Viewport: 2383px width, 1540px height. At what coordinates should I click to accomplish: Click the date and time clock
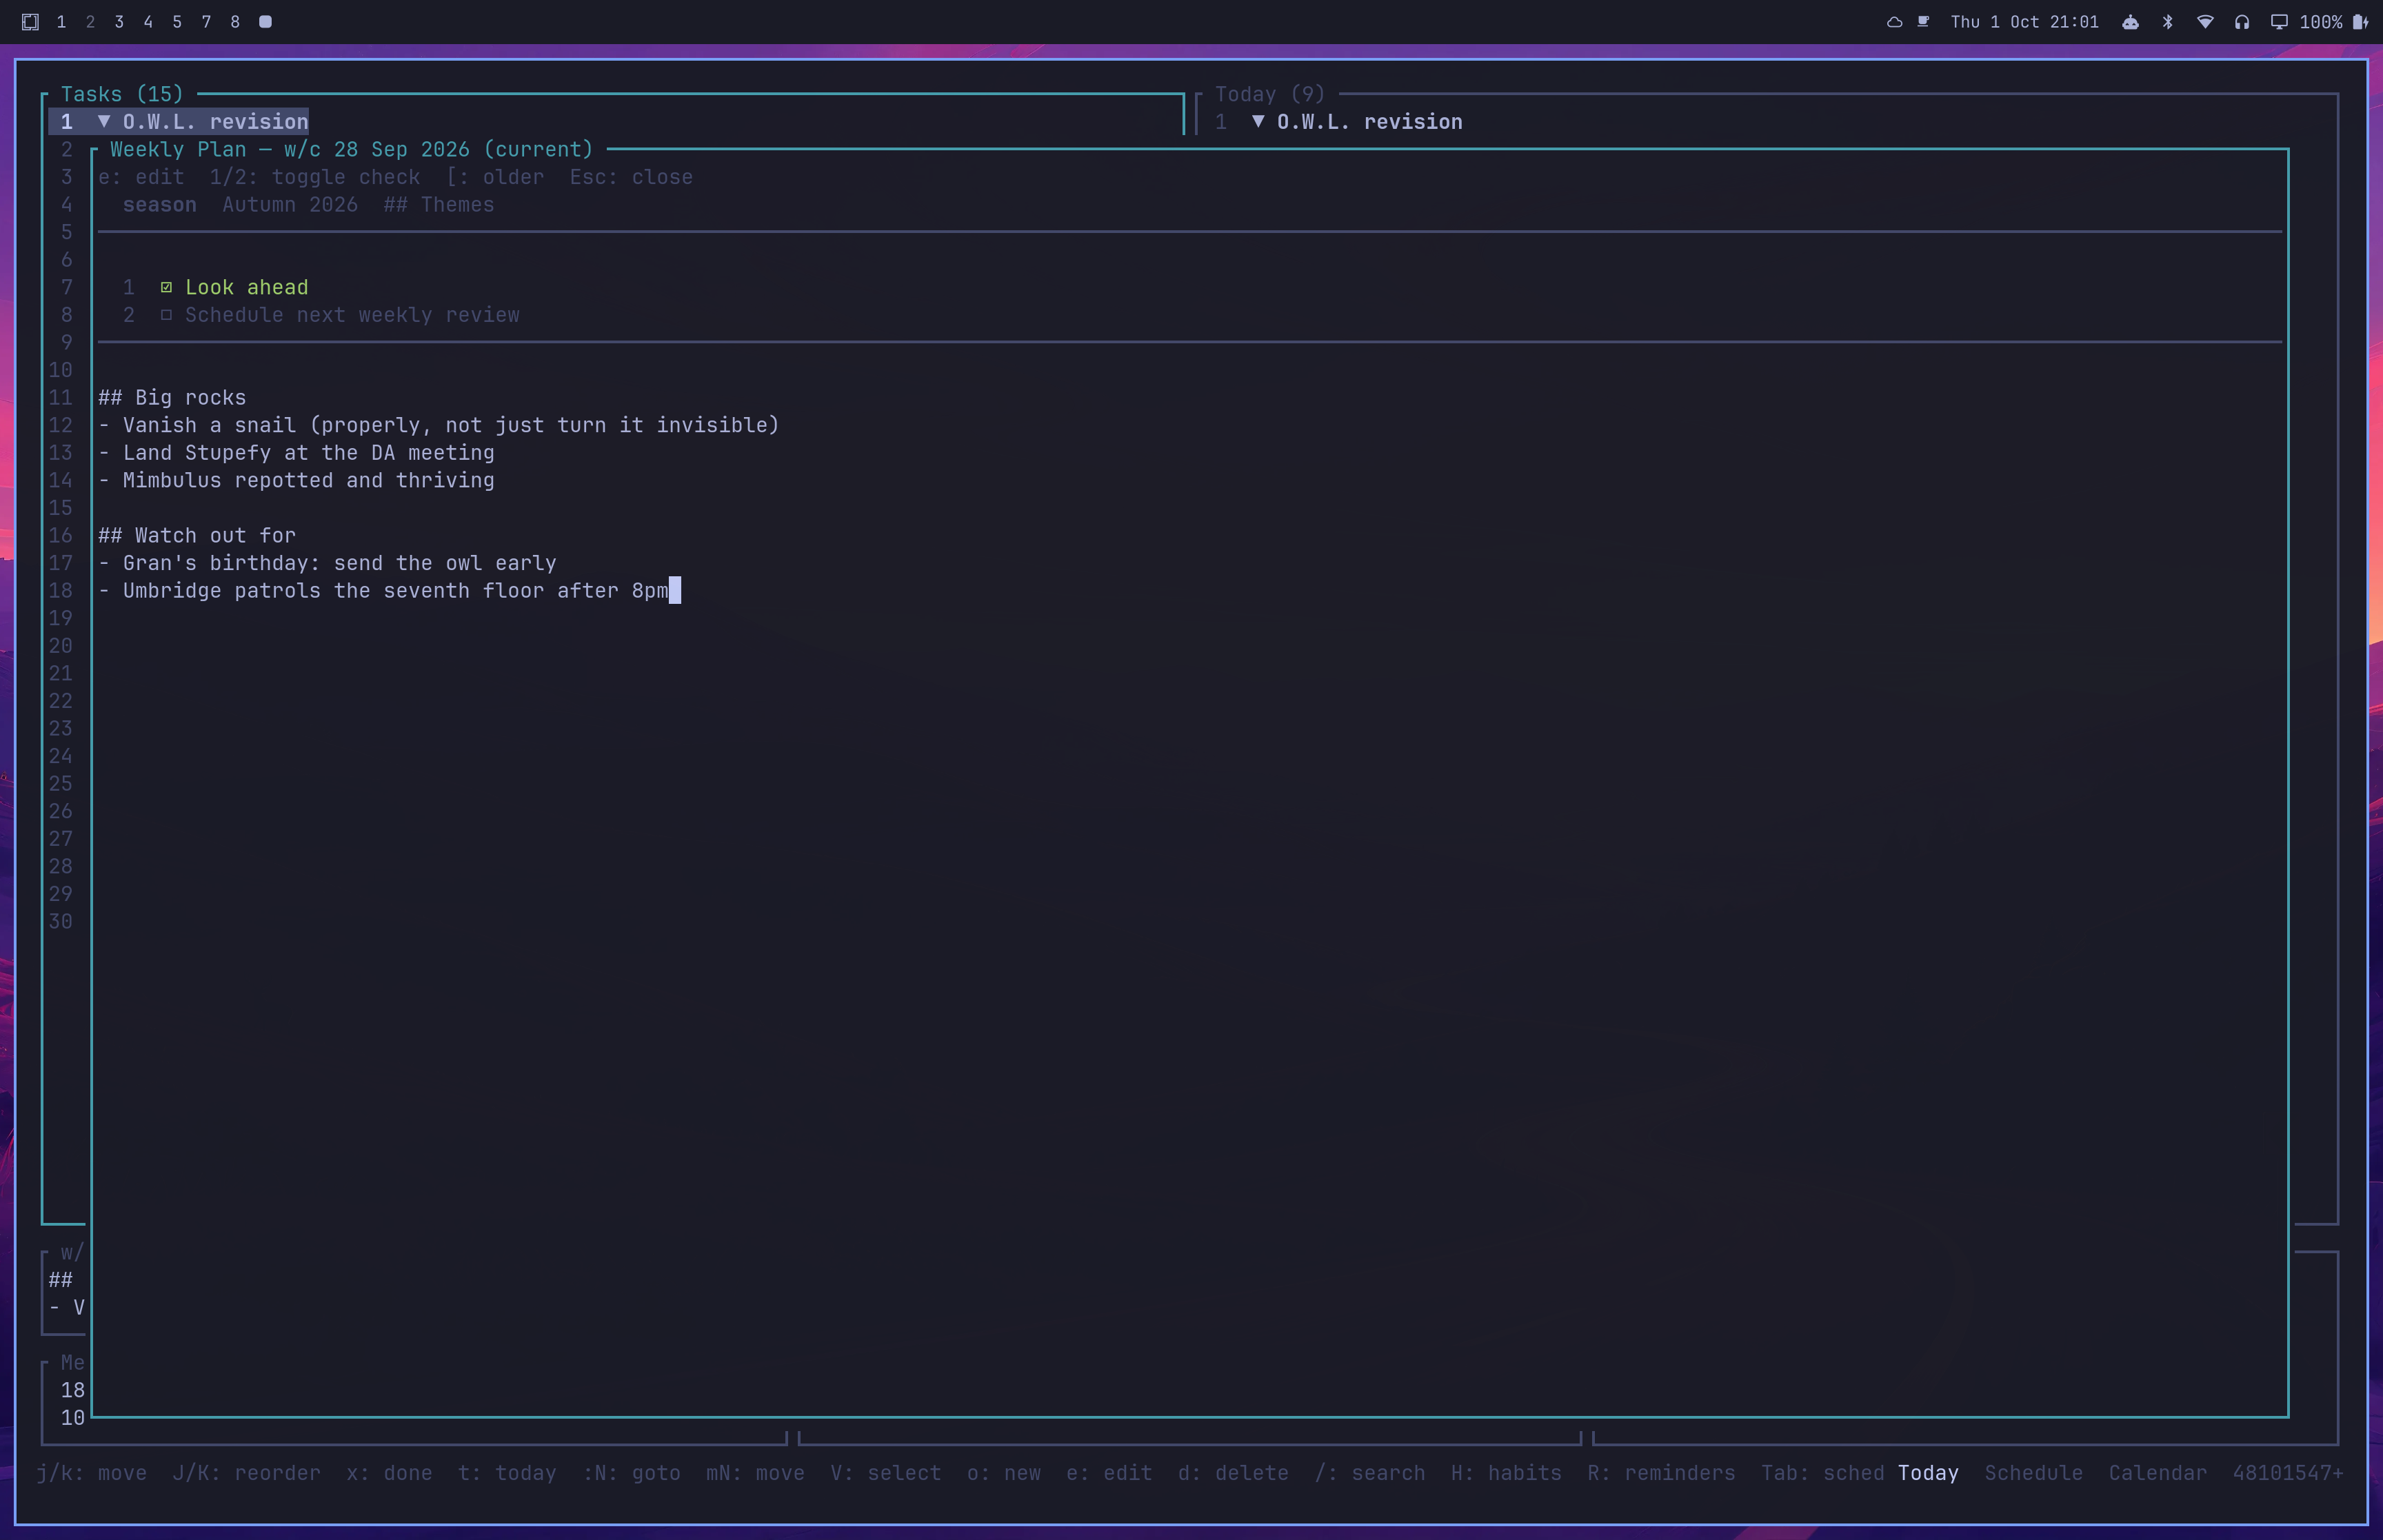point(2024,22)
